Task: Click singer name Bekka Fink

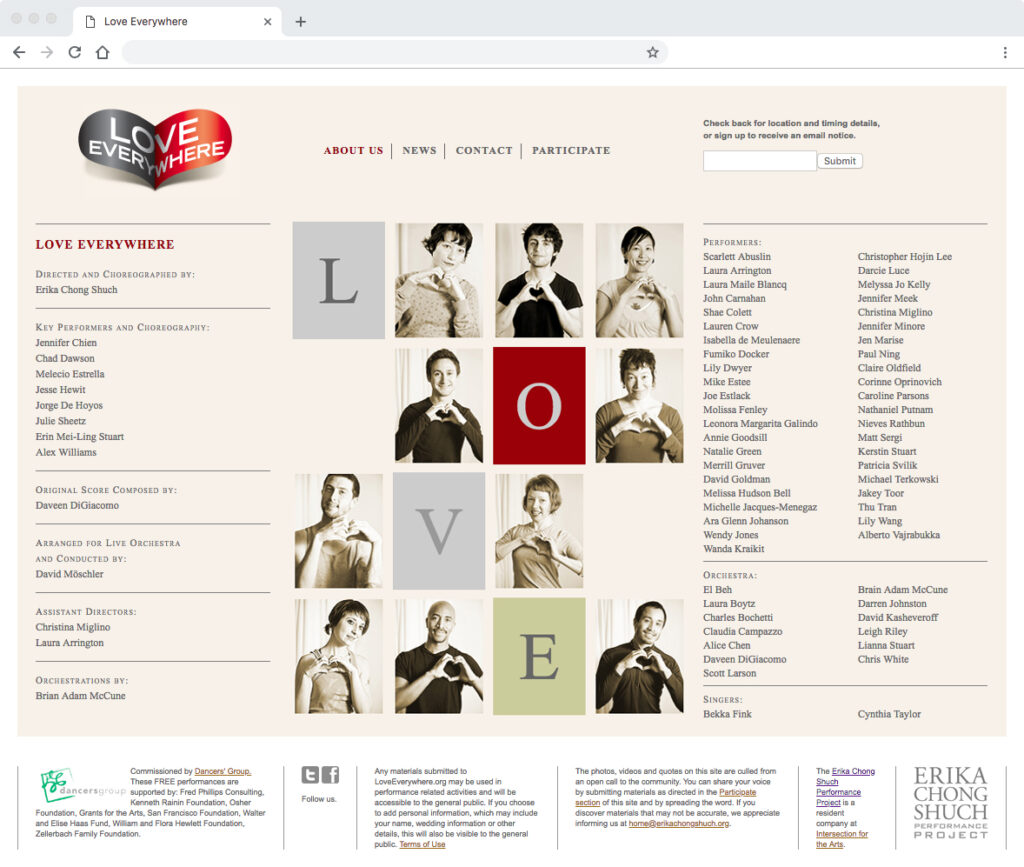Action: [x=727, y=714]
